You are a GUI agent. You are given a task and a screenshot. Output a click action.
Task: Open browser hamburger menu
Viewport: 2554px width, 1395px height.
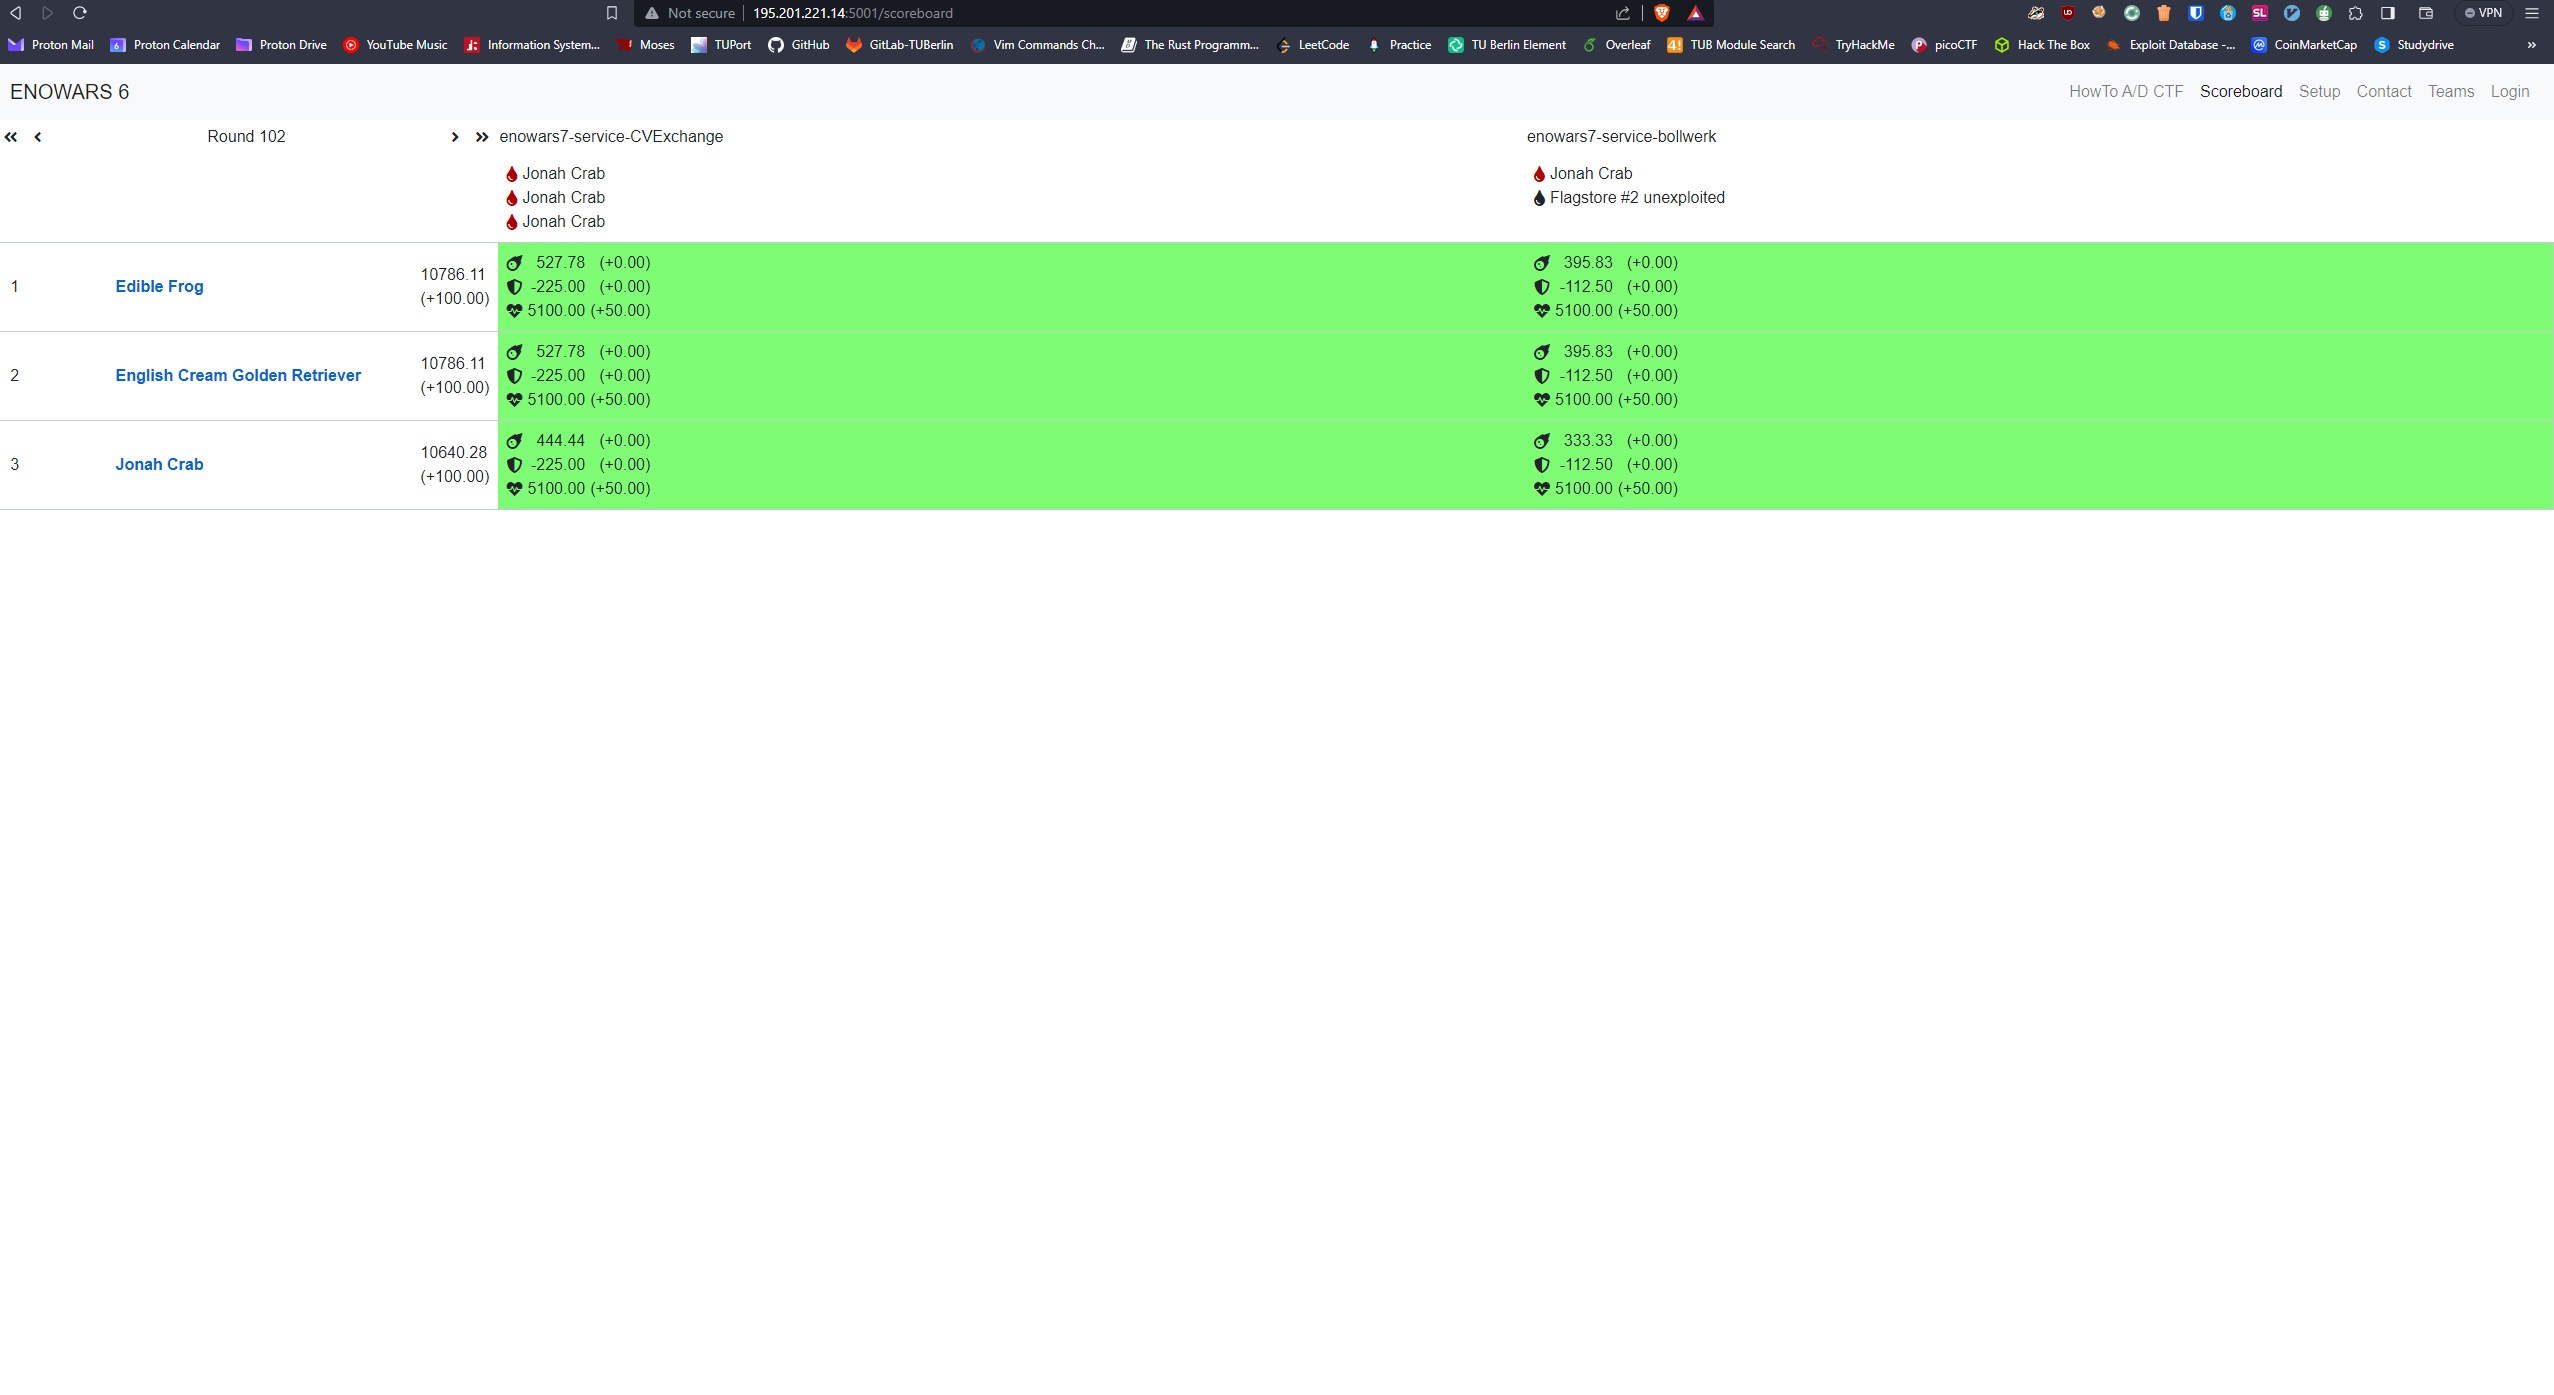(2532, 13)
